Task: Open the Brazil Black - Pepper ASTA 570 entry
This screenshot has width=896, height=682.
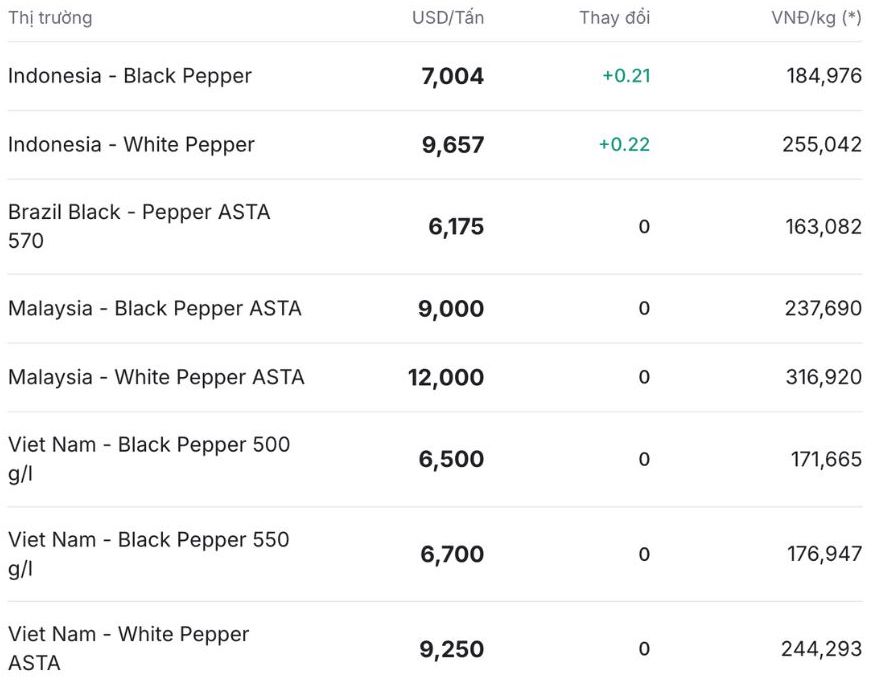Action: 139,226
